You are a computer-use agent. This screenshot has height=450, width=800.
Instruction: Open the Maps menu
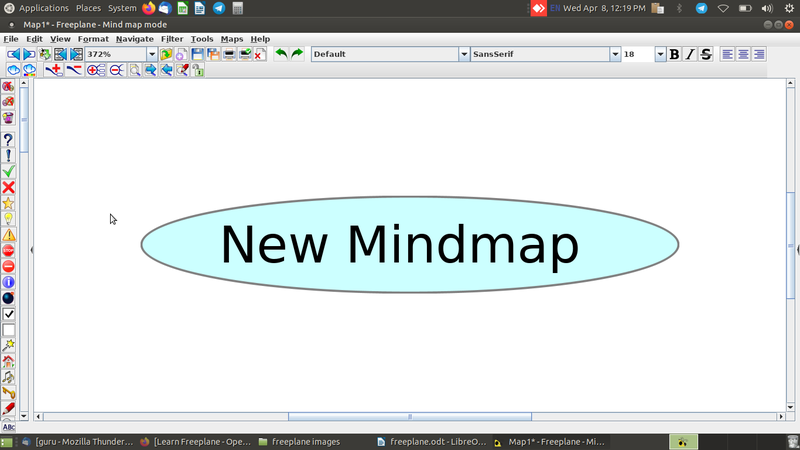click(232, 39)
